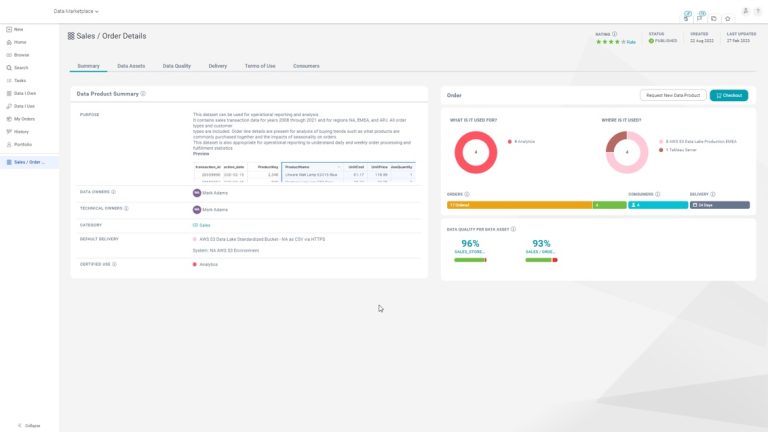Click the user profile icon top right
Viewport: 768px width, 432px height.
745,11
